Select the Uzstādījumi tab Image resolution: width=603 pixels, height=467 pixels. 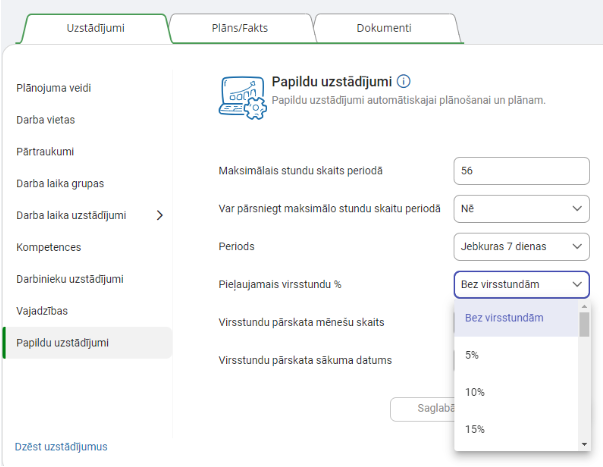[95, 28]
